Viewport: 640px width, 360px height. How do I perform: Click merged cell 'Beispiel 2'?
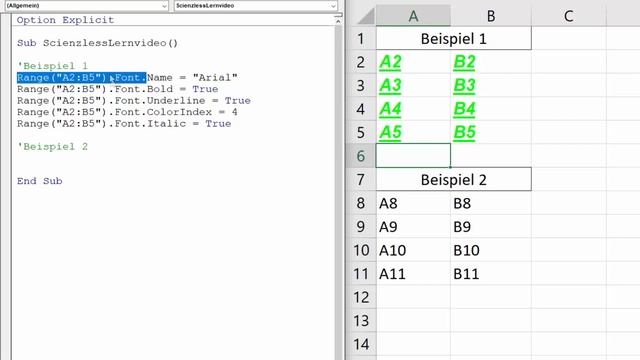(453, 180)
